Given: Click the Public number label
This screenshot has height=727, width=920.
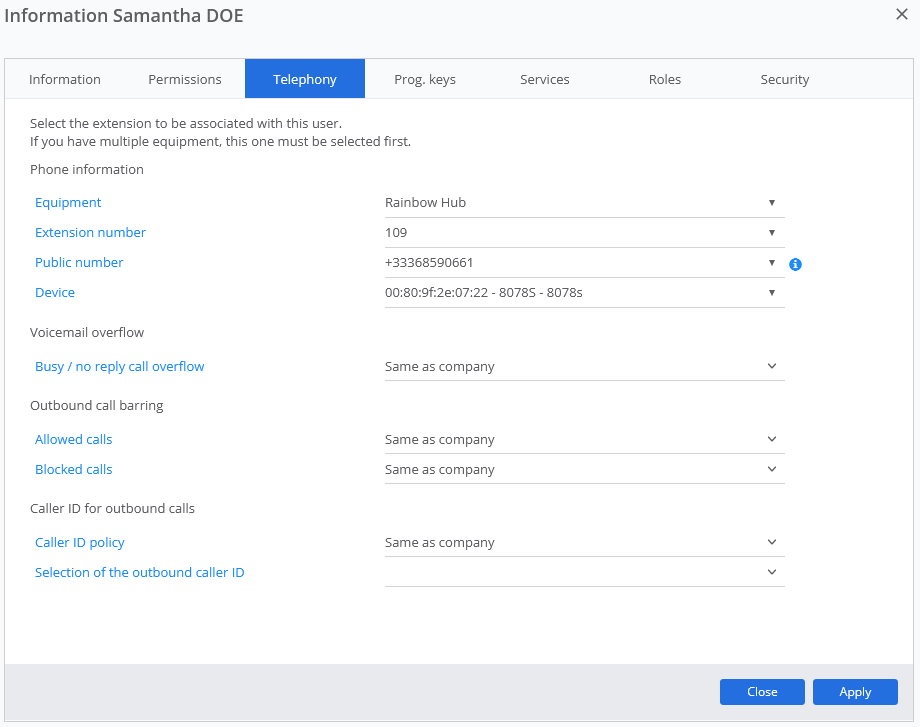Looking at the screenshot, I should click(x=79, y=262).
